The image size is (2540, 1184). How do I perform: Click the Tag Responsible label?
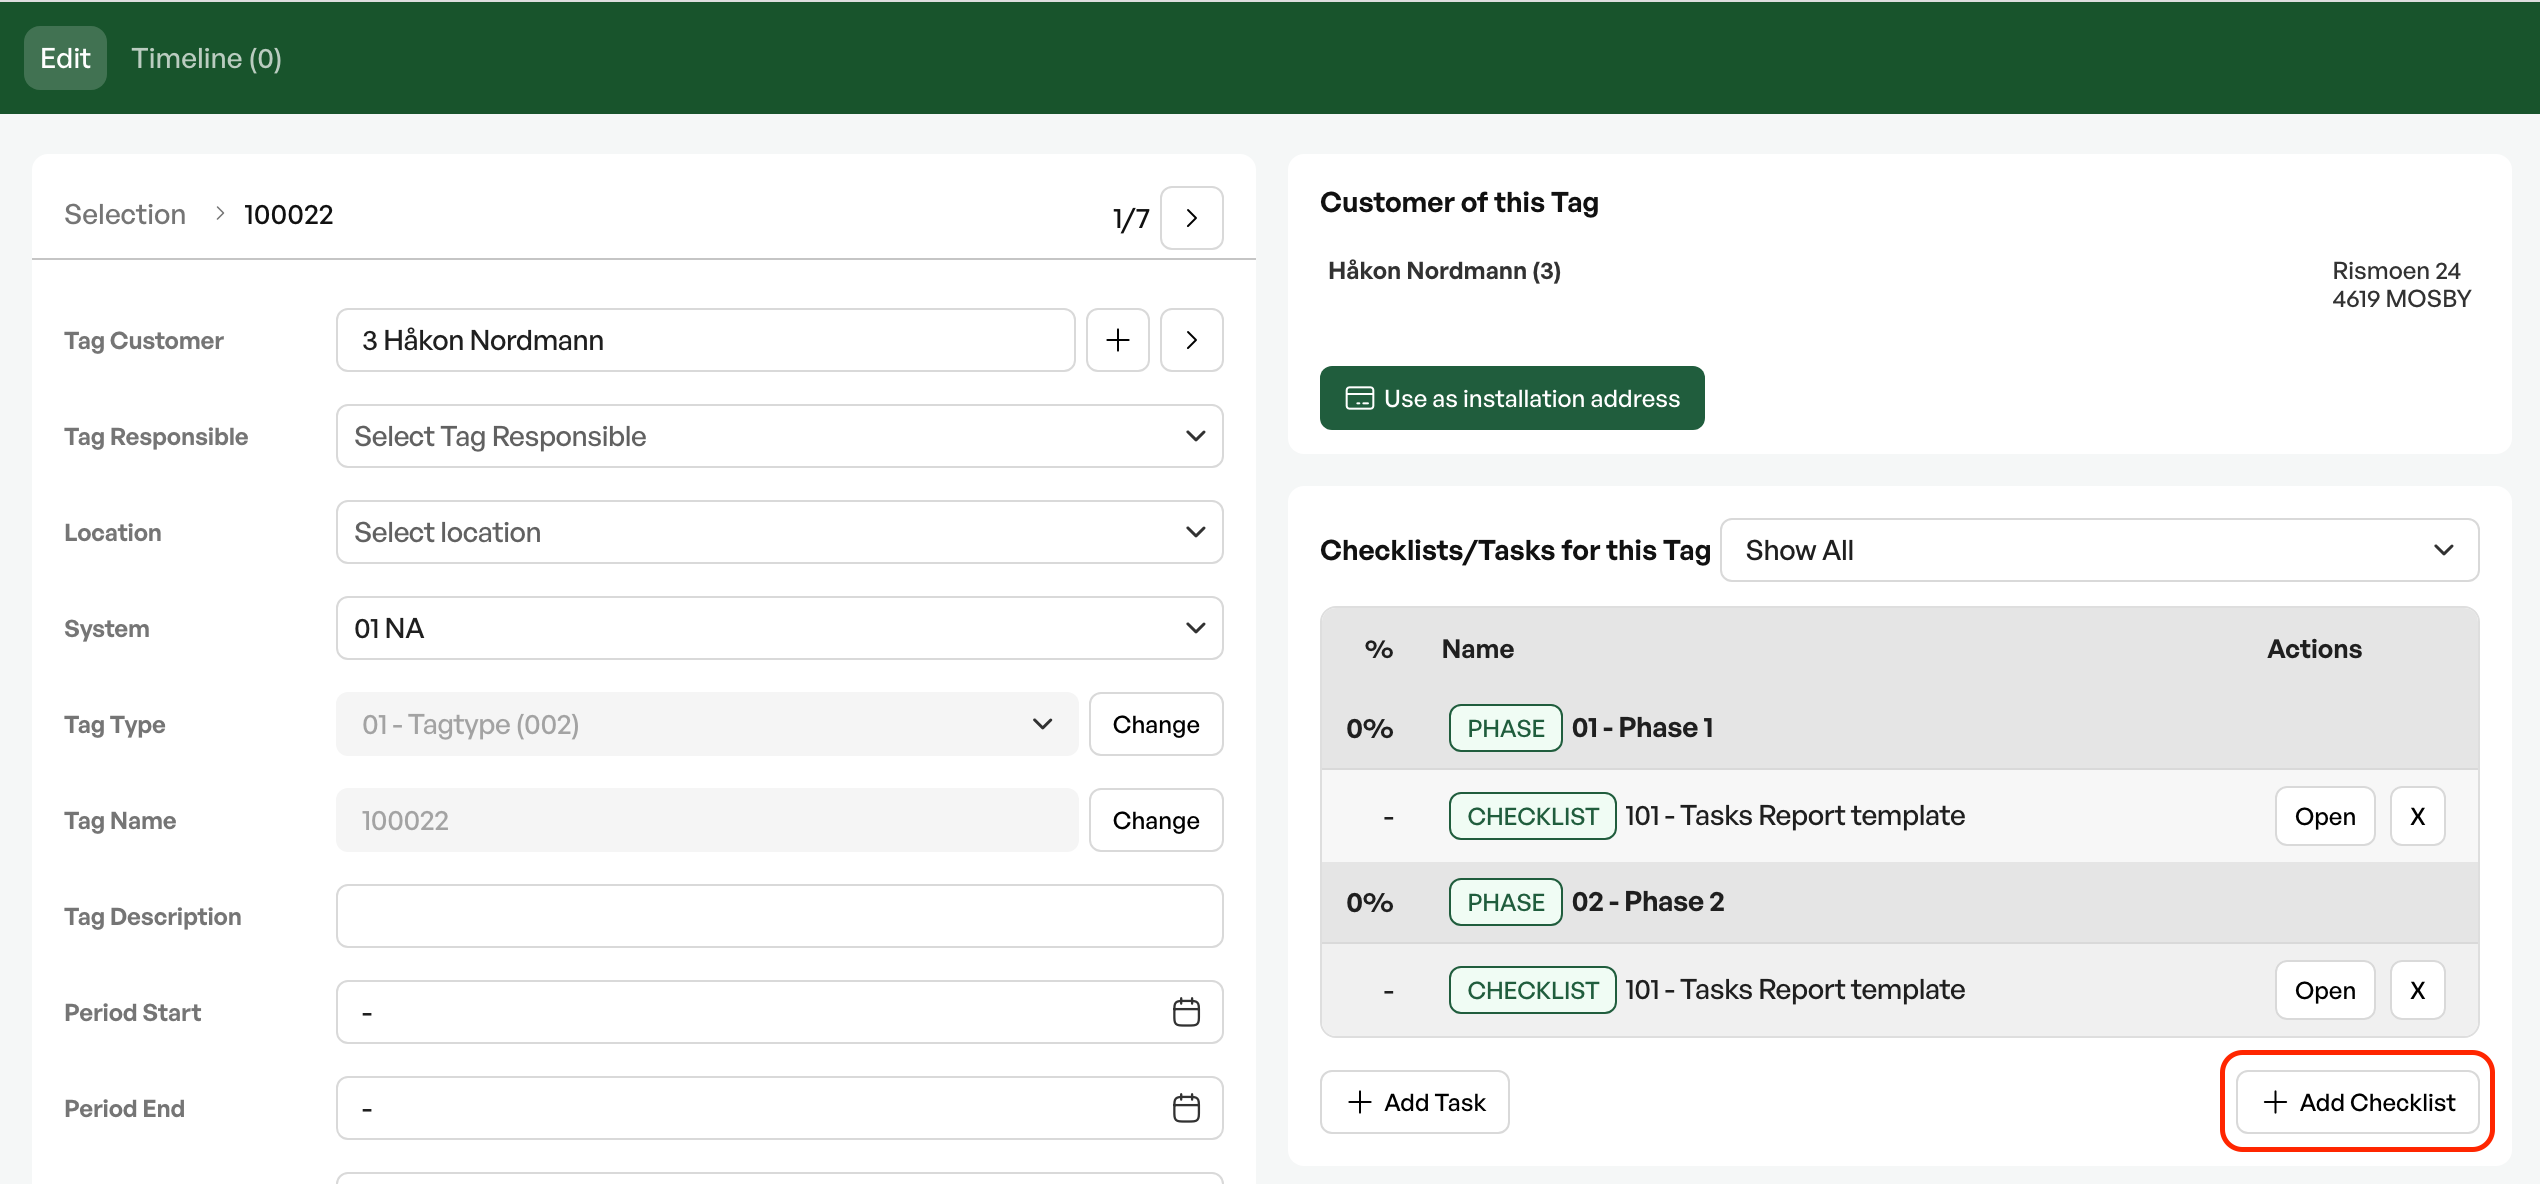tap(156, 436)
